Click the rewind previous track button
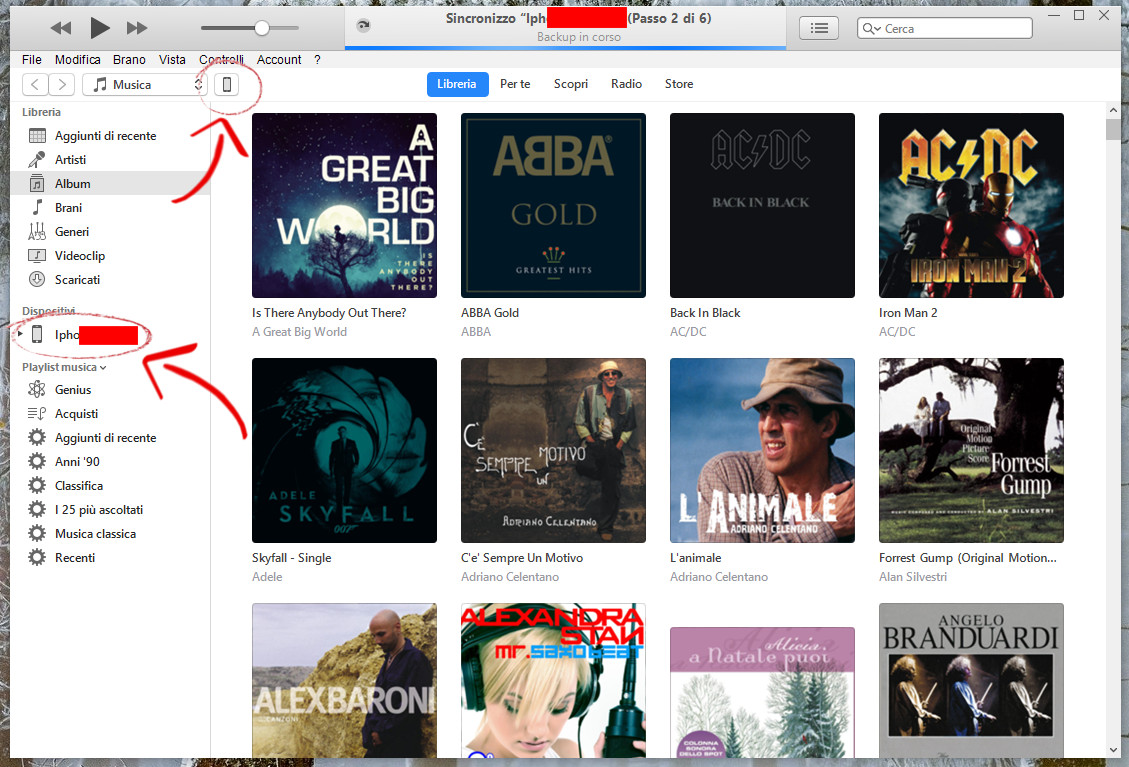The image size is (1129, 767). [60, 28]
